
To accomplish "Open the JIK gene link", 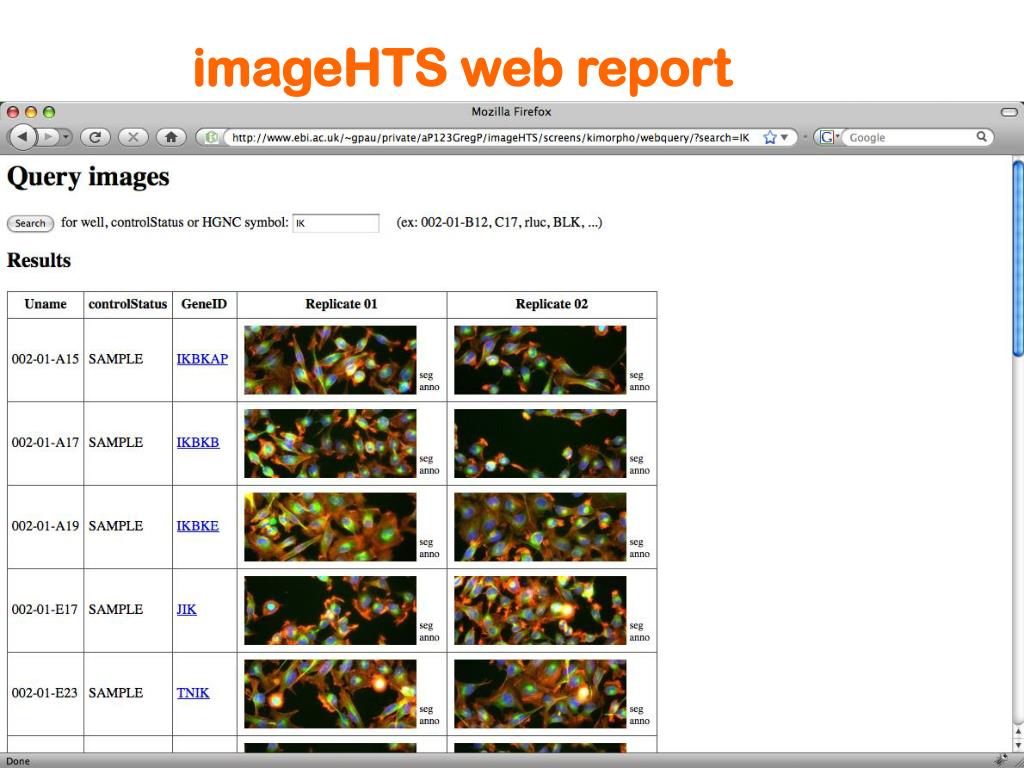I will click(186, 610).
